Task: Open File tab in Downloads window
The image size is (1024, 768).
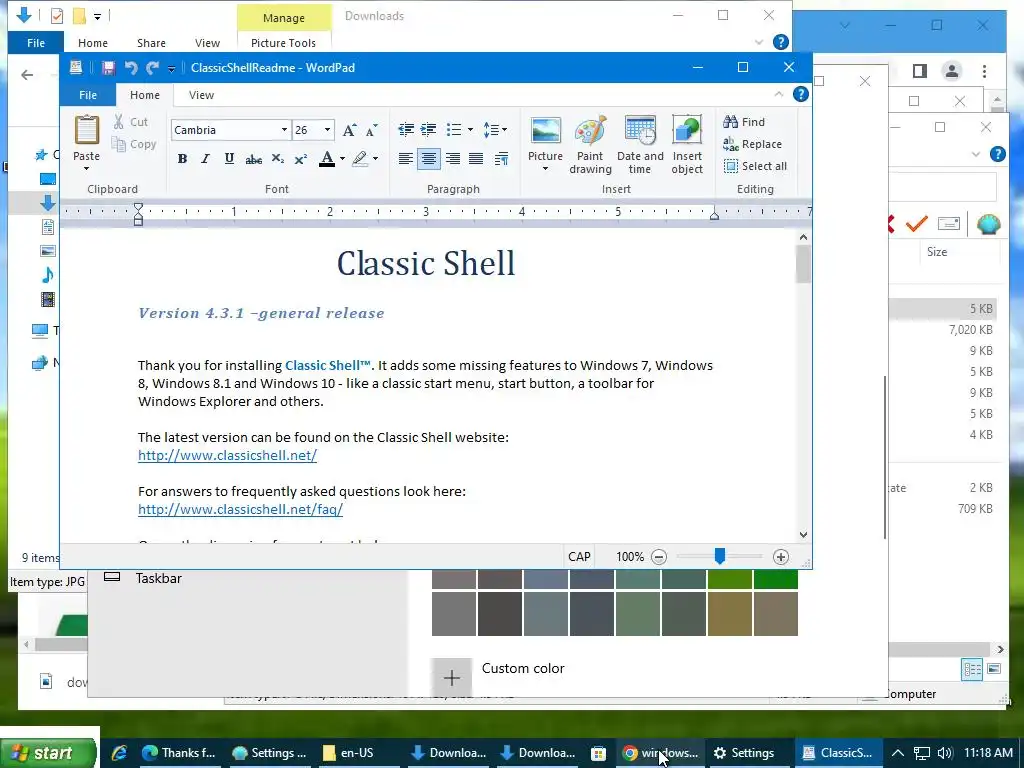Action: [36, 43]
